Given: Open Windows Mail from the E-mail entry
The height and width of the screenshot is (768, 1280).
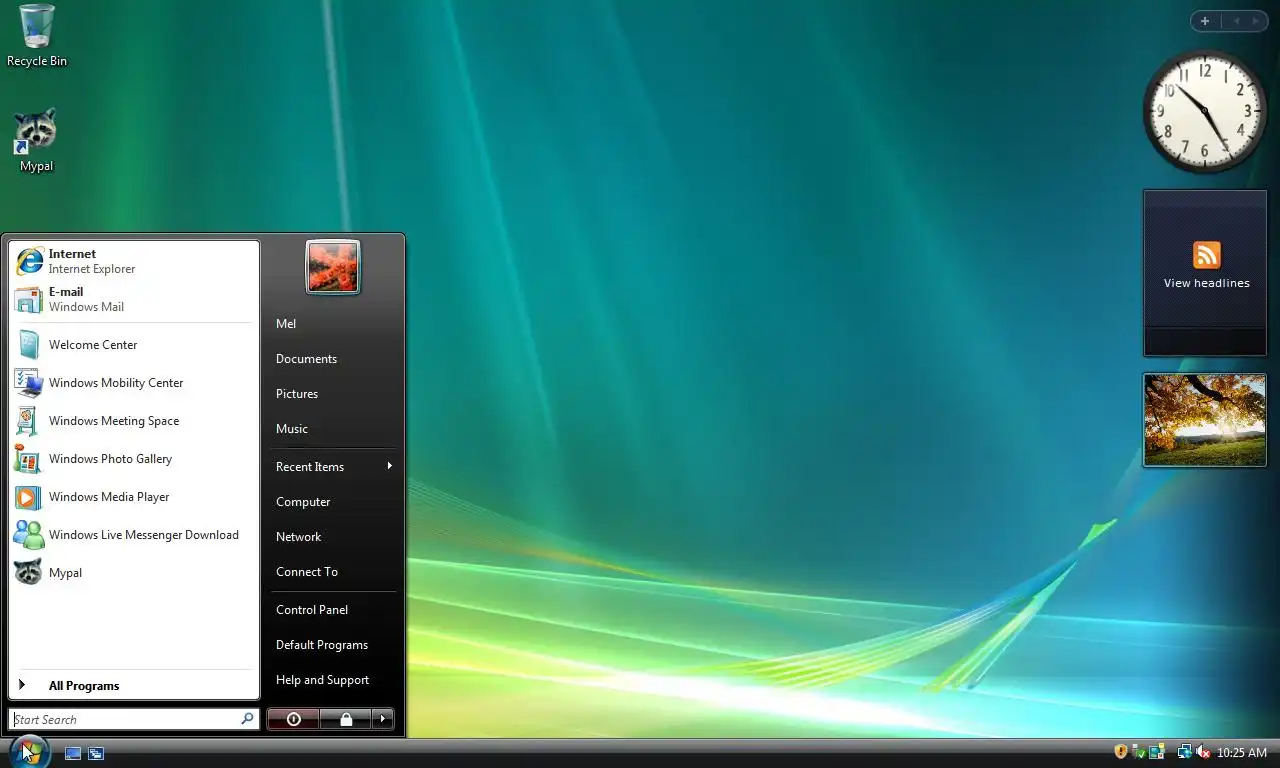Looking at the screenshot, I should pyautogui.click(x=134, y=299).
